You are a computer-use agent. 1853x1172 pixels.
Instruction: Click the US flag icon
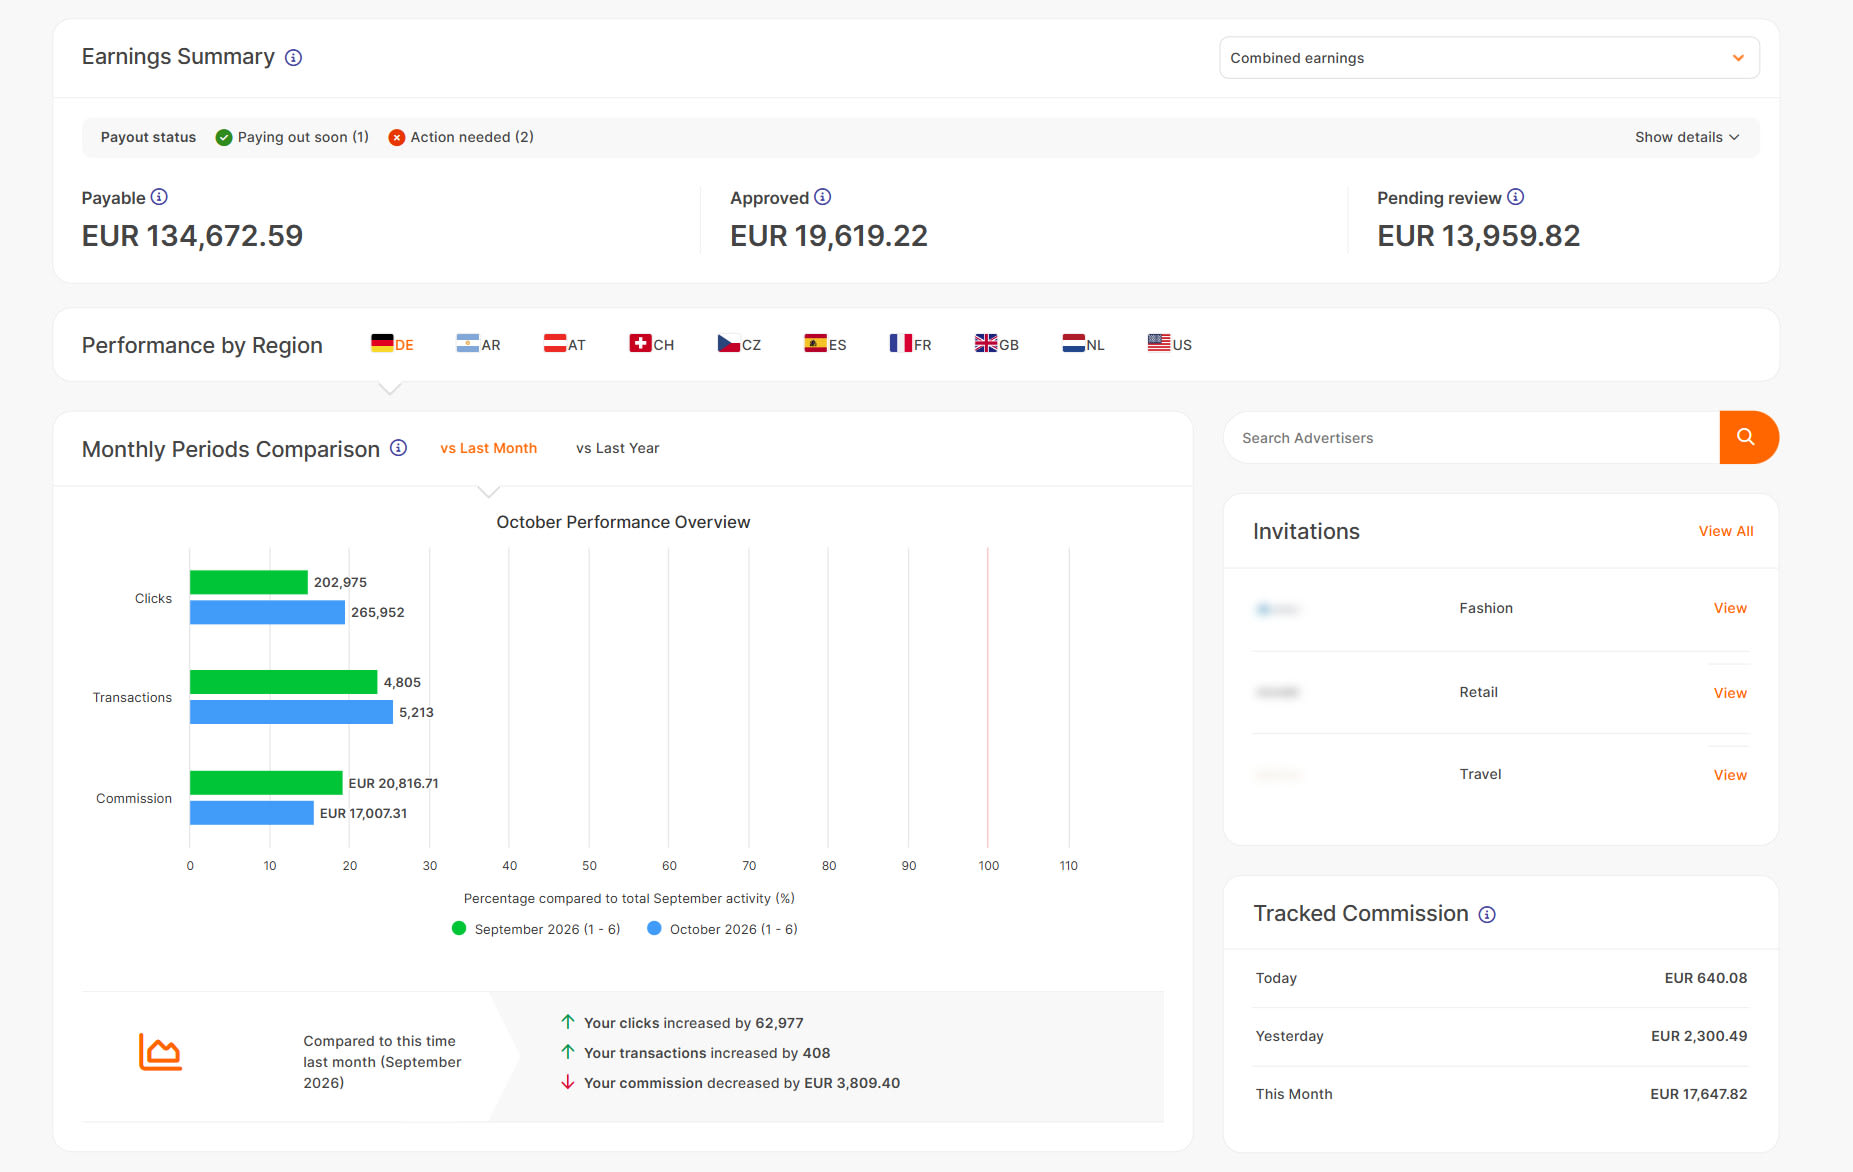[x=1159, y=343]
